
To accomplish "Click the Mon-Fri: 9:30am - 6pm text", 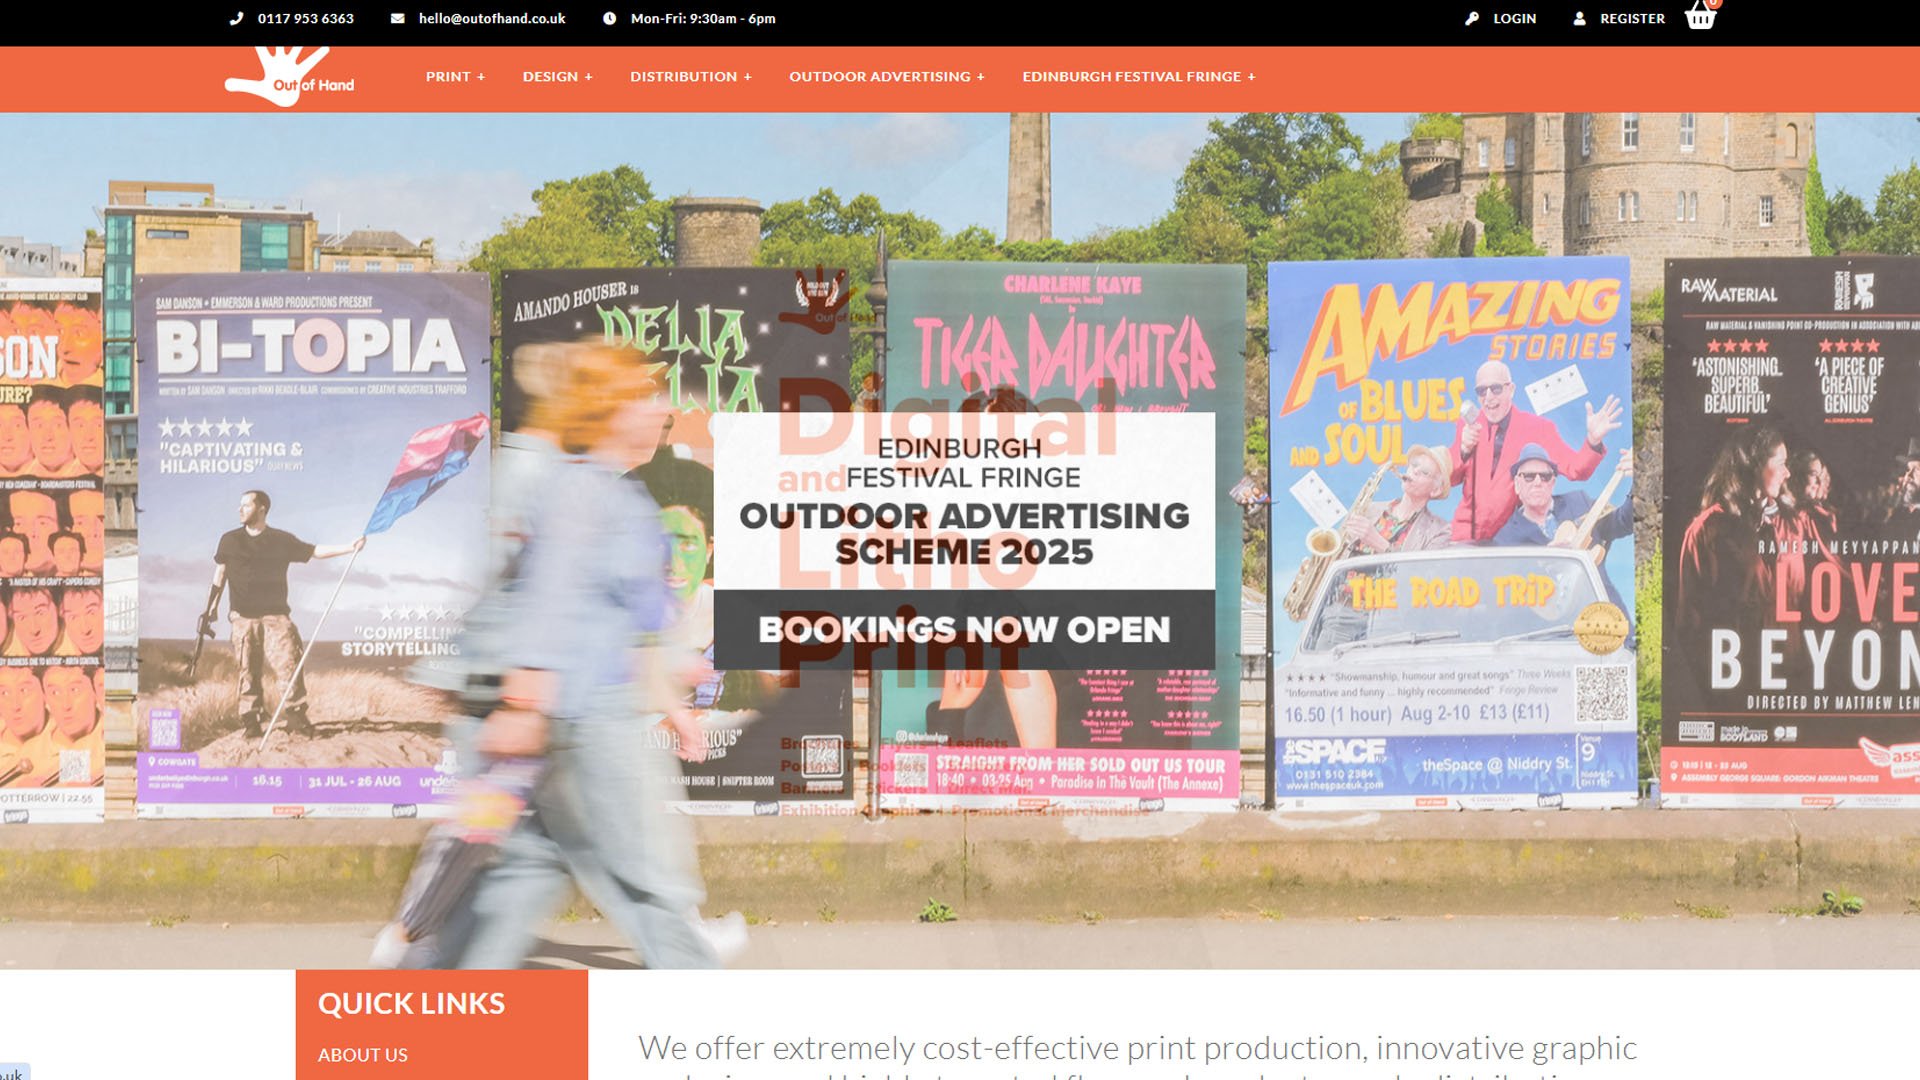I will [703, 18].
